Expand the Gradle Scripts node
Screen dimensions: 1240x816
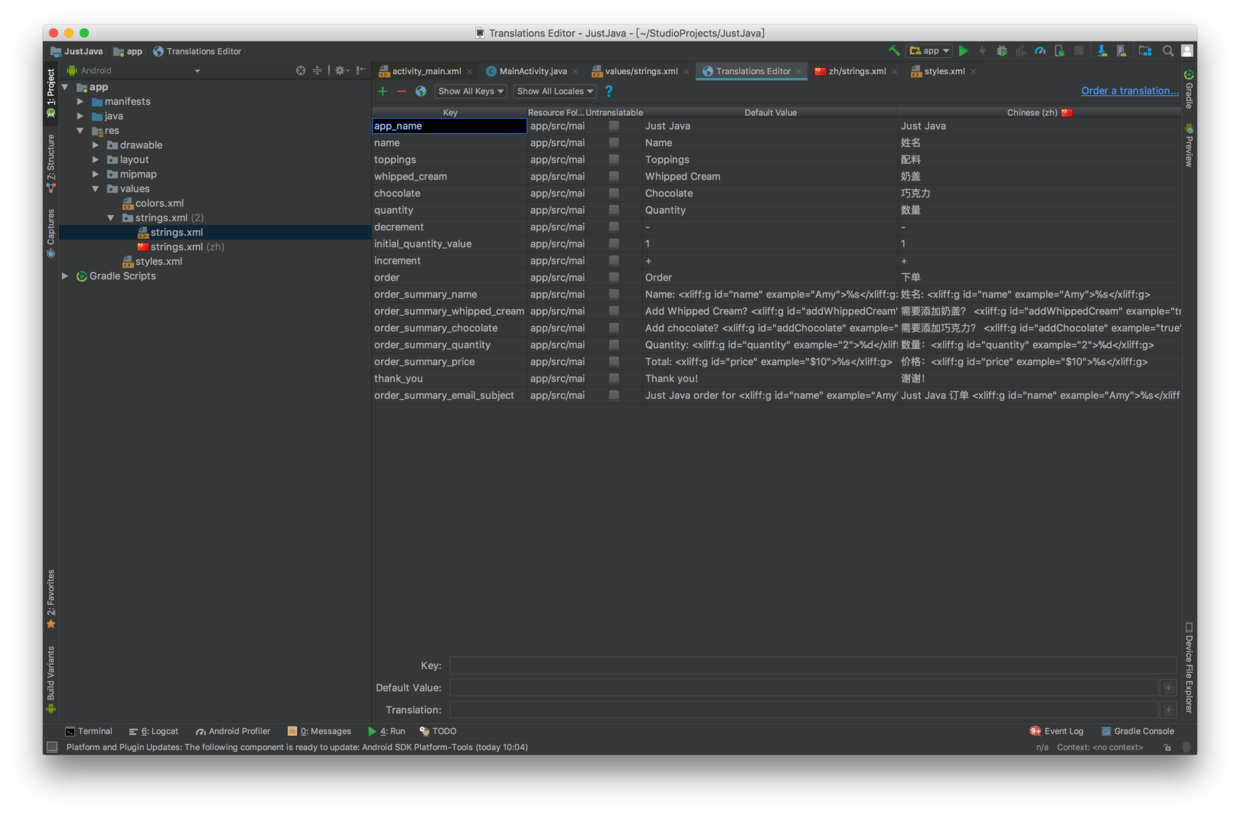click(65, 276)
